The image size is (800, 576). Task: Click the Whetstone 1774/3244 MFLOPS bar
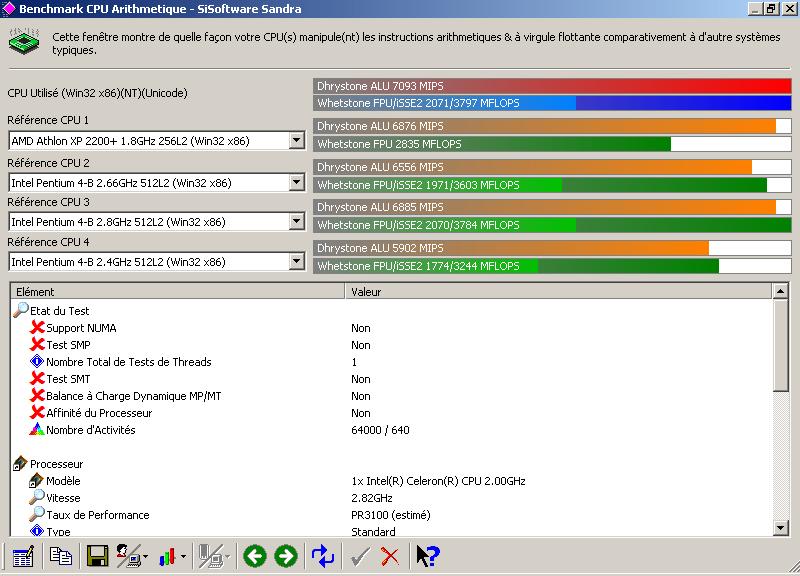pyautogui.click(x=552, y=266)
